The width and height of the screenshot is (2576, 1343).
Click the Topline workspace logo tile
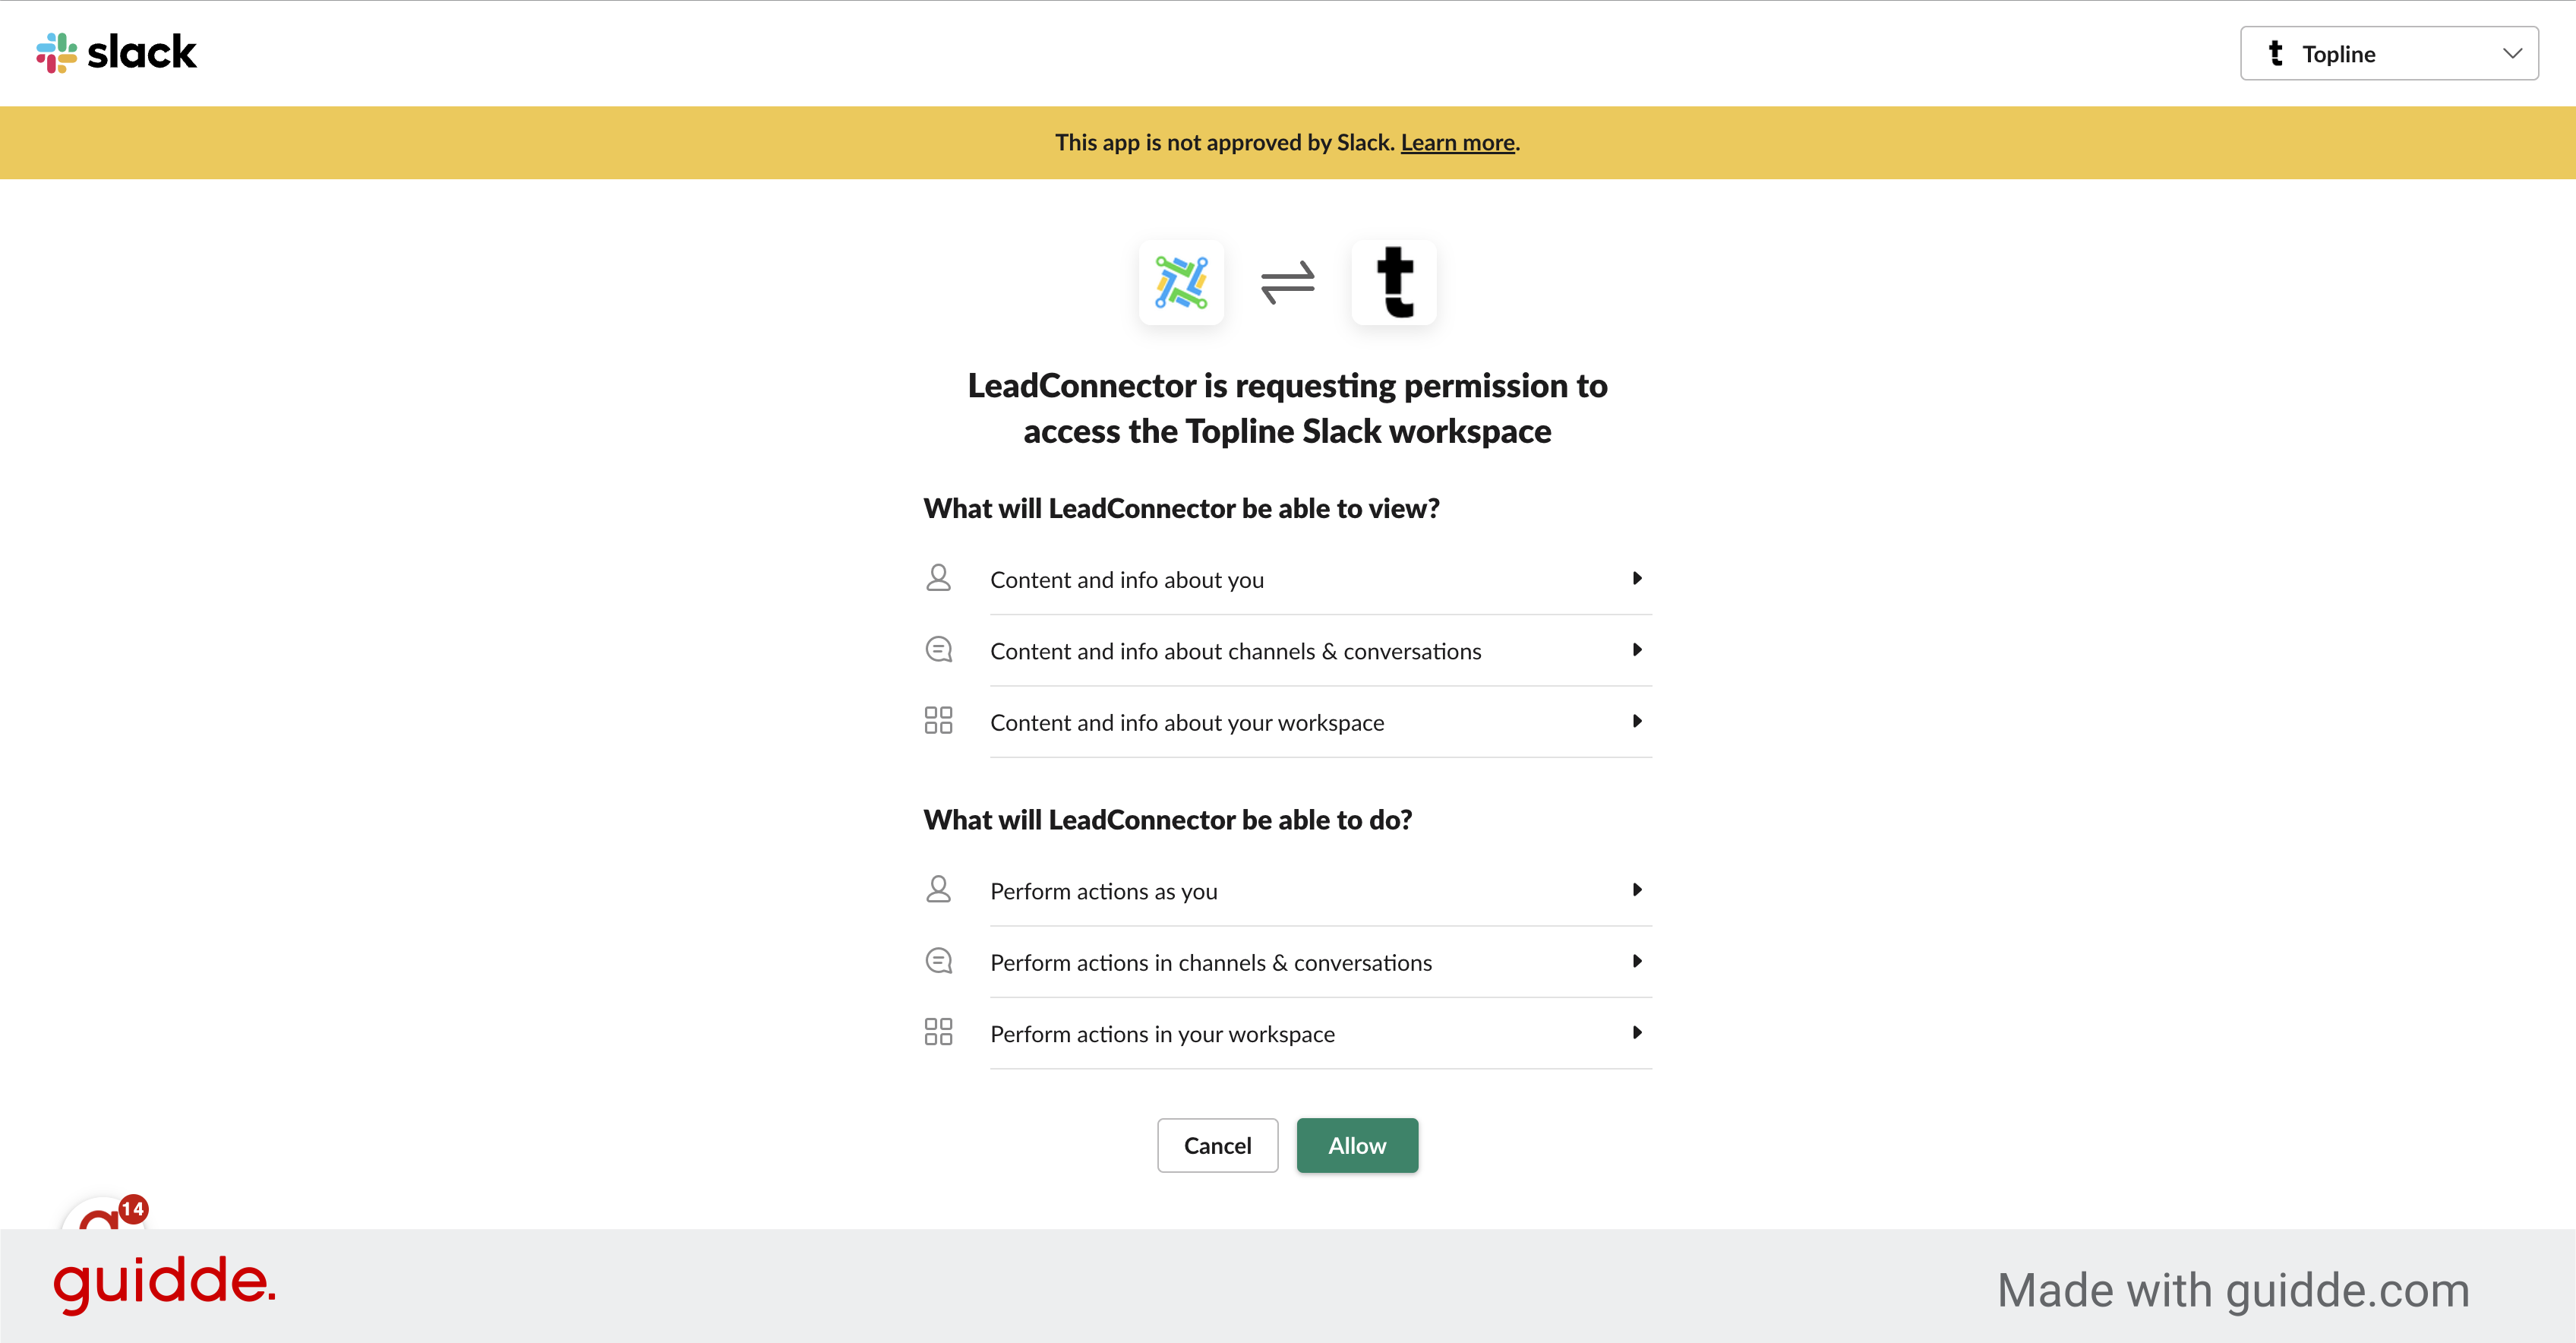coord(1394,282)
